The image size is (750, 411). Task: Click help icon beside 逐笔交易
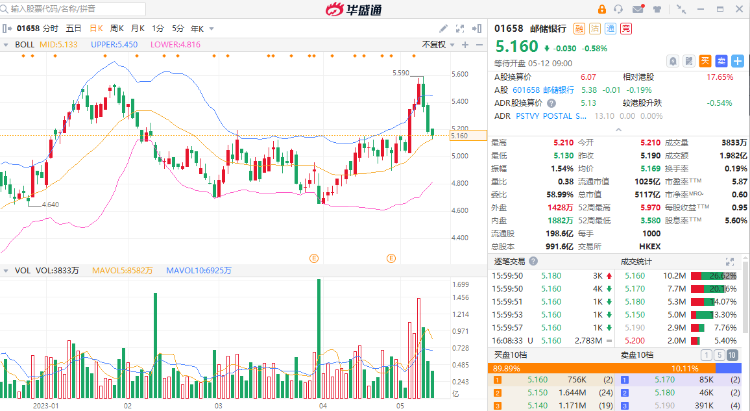click(x=533, y=261)
